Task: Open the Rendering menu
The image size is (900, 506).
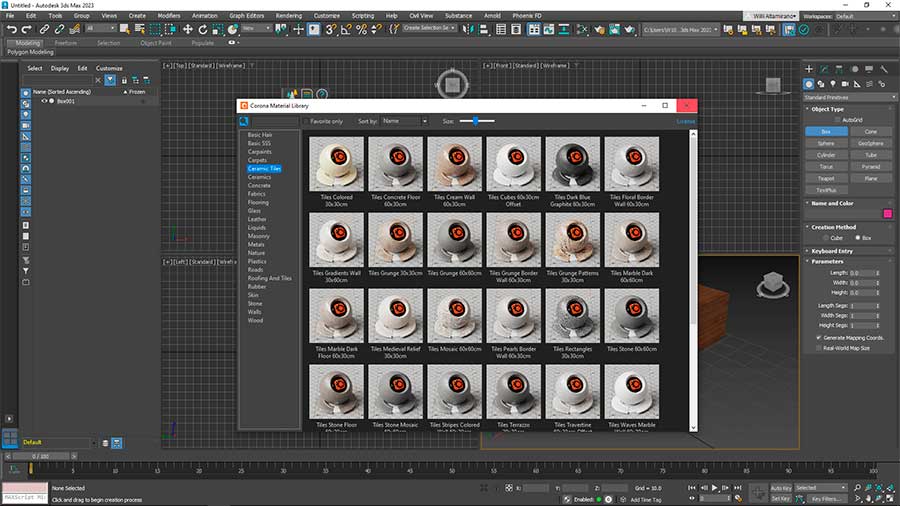Action: click(x=288, y=16)
